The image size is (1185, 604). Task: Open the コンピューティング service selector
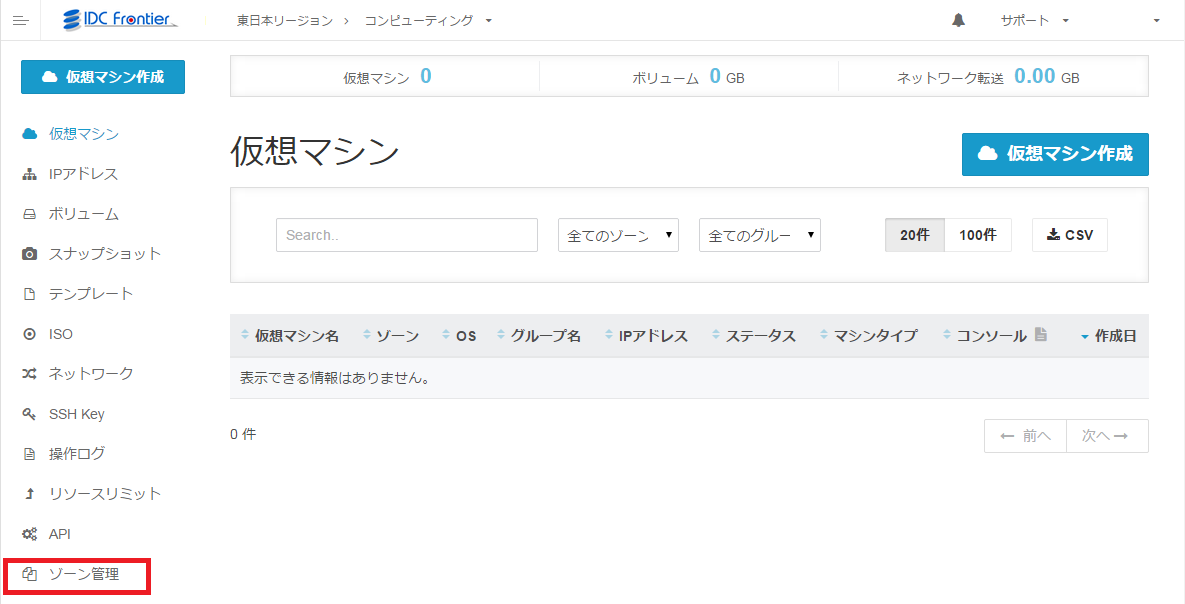(x=428, y=20)
